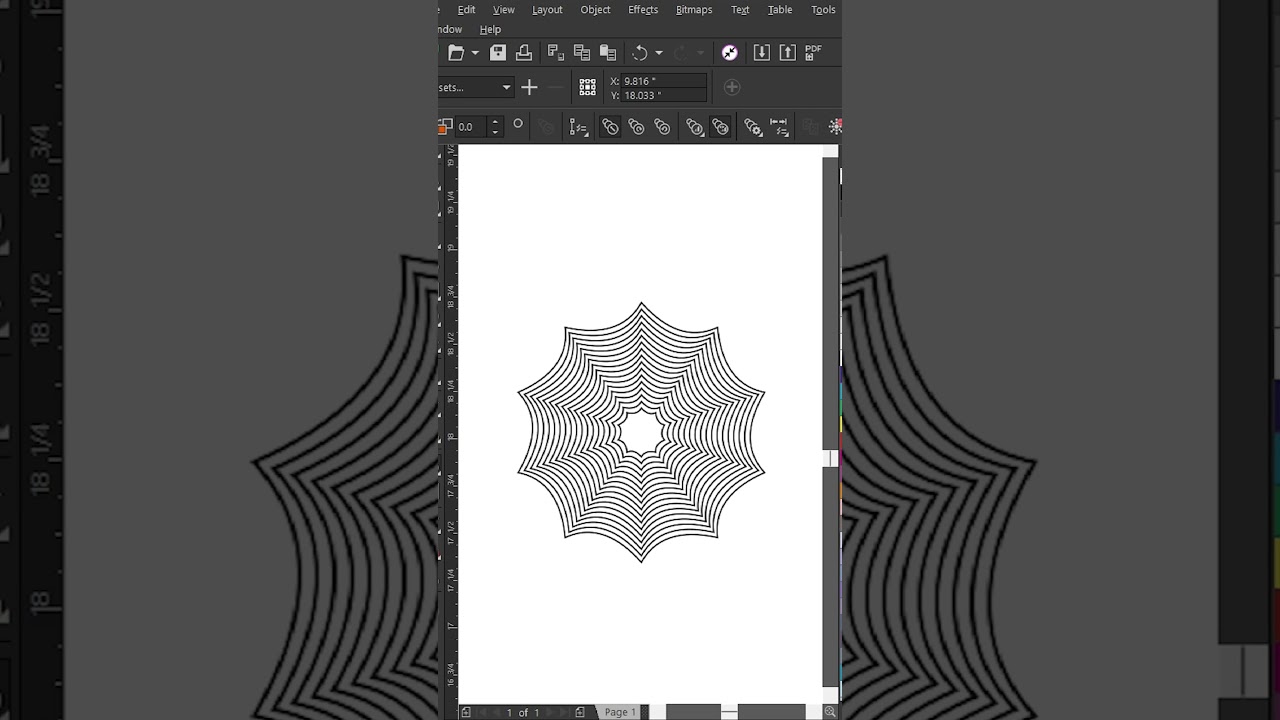Open the Layout menu
Screen dimensions: 1280x720
pos(547,10)
